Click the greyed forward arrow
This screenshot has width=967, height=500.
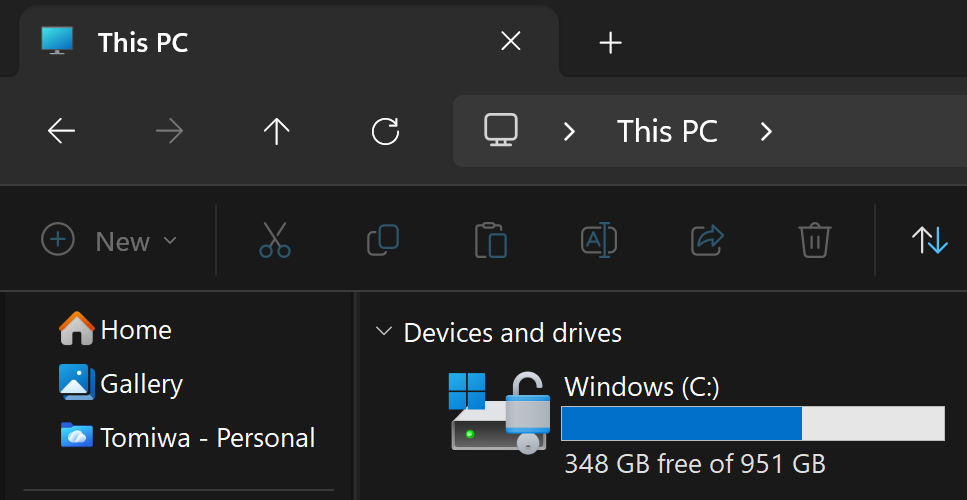coord(170,131)
